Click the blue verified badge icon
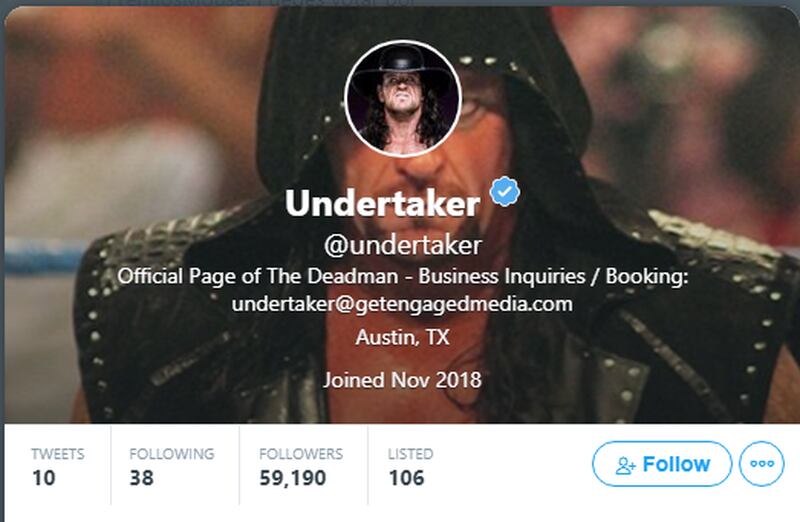 [505, 191]
